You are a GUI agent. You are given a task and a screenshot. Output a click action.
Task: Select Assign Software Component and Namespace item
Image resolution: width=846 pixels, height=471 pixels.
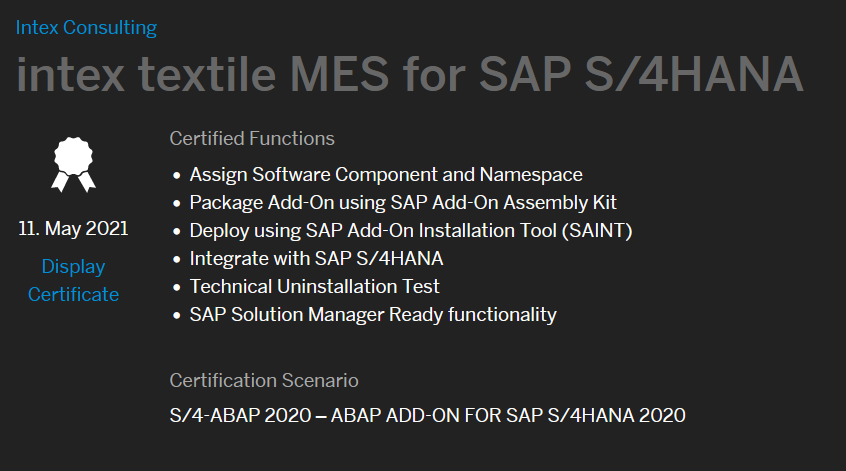(x=386, y=175)
